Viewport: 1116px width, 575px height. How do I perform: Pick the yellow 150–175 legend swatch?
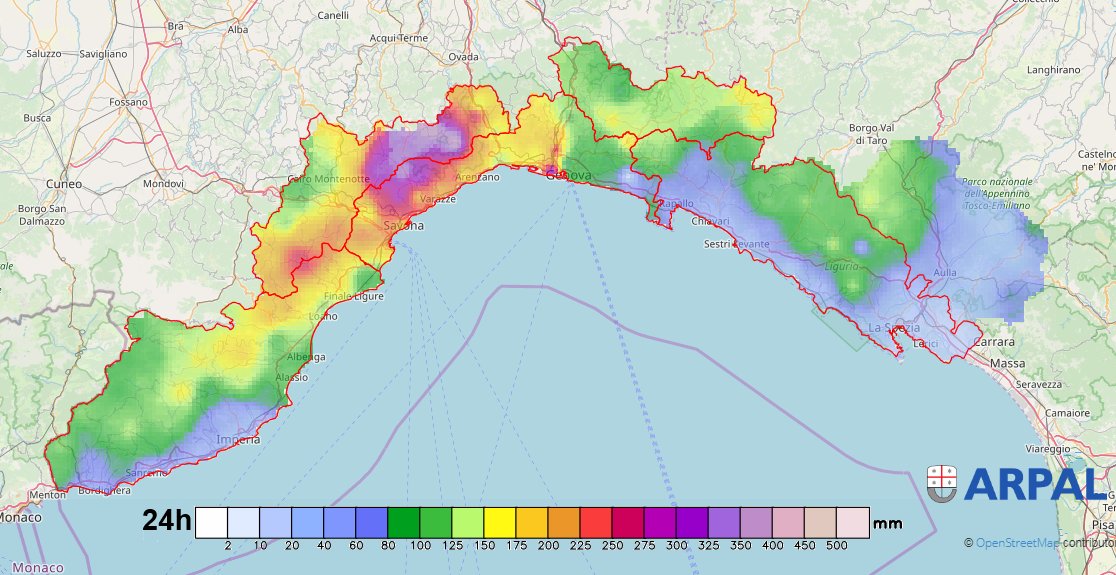point(500,522)
